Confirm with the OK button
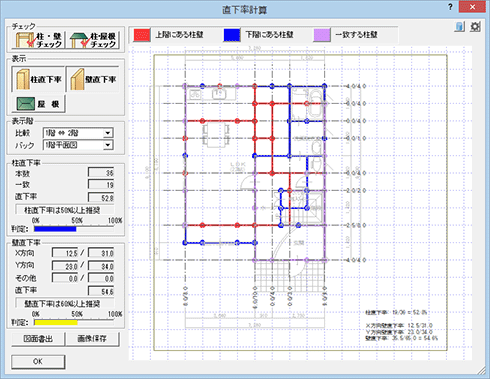The width and height of the screenshot is (490, 379). (x=38, y=361)
